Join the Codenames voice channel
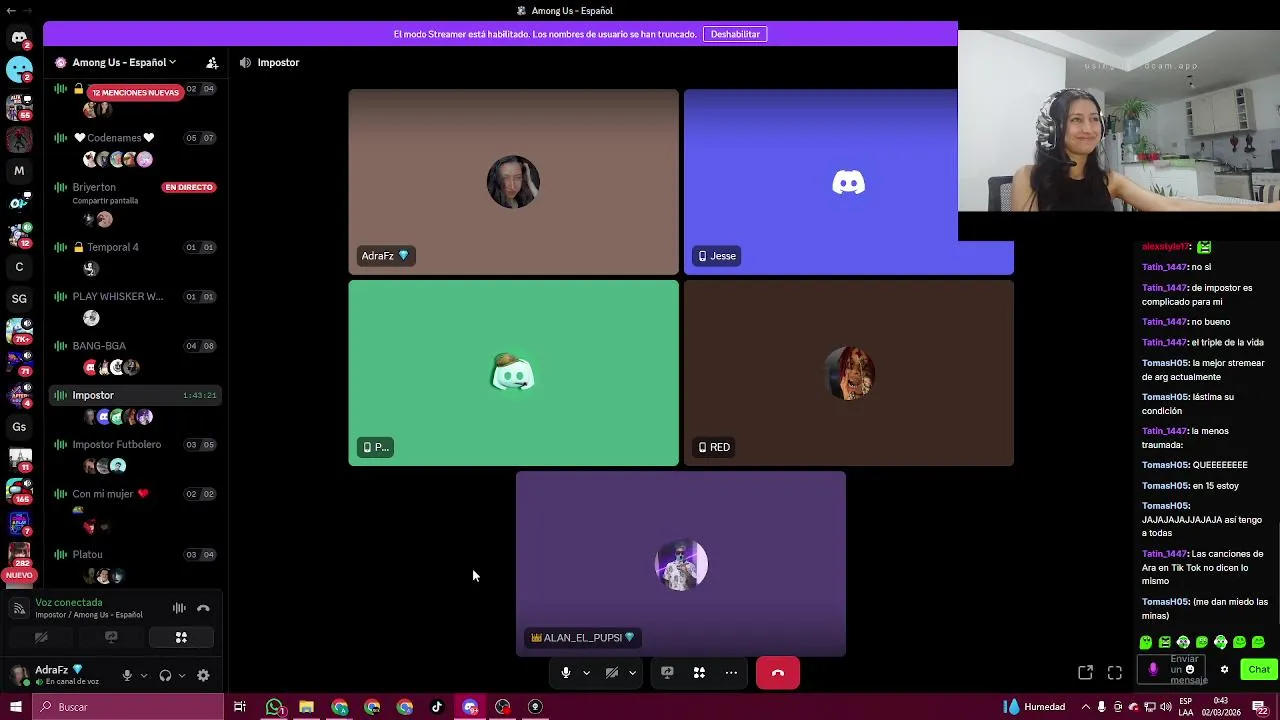The width and height of the screenshot is (1280, 720). [135, 138]
